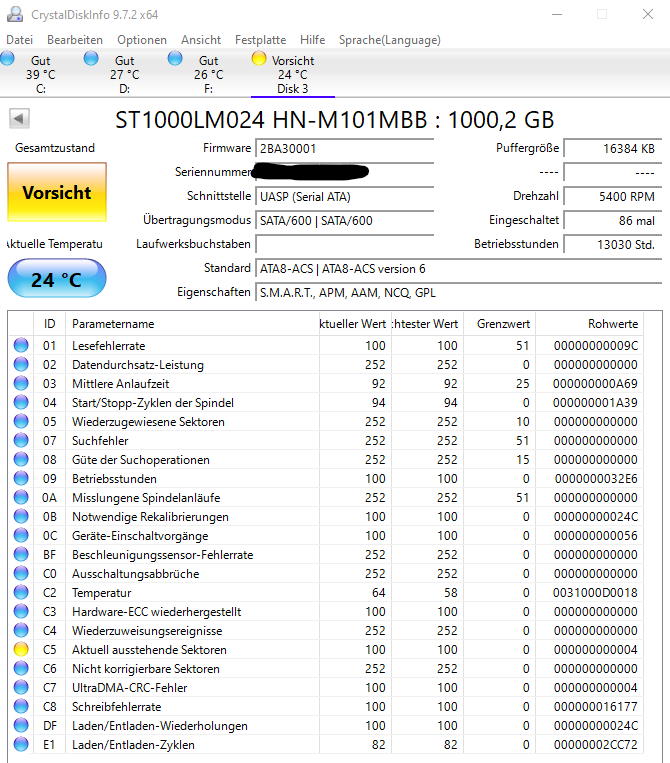Open the Festplatte menu
Viewport: 670px width, 763px height.
pos(260,40)
